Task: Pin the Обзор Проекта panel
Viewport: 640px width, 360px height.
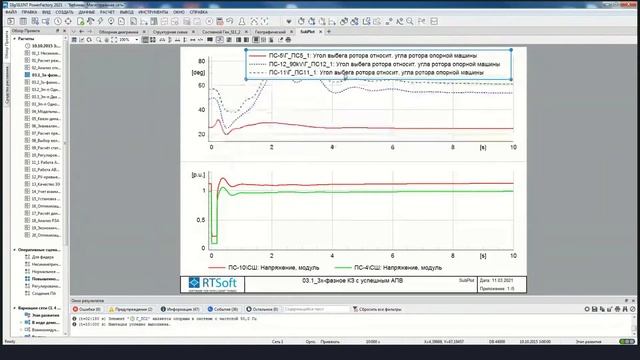Action: [x=58, y=31]
